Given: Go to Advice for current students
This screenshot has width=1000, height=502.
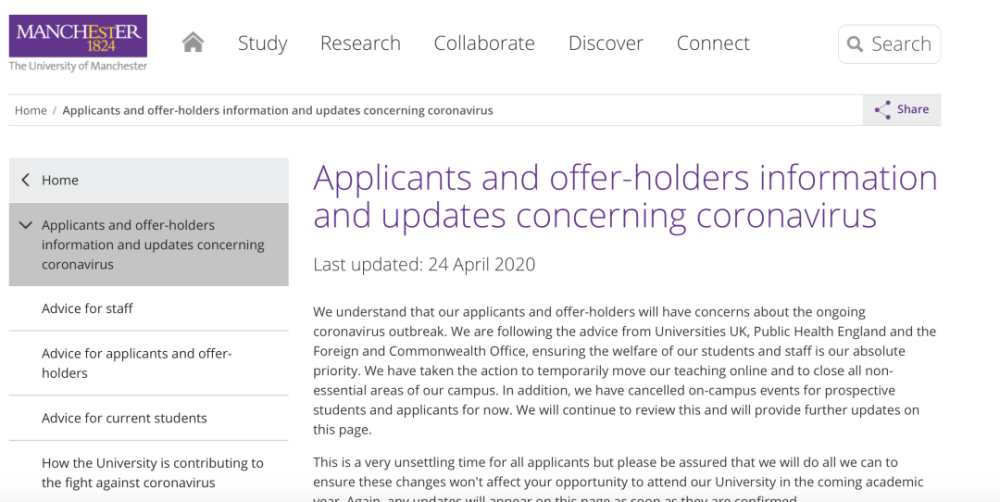Looking at the screenshot, I should 124,418.
